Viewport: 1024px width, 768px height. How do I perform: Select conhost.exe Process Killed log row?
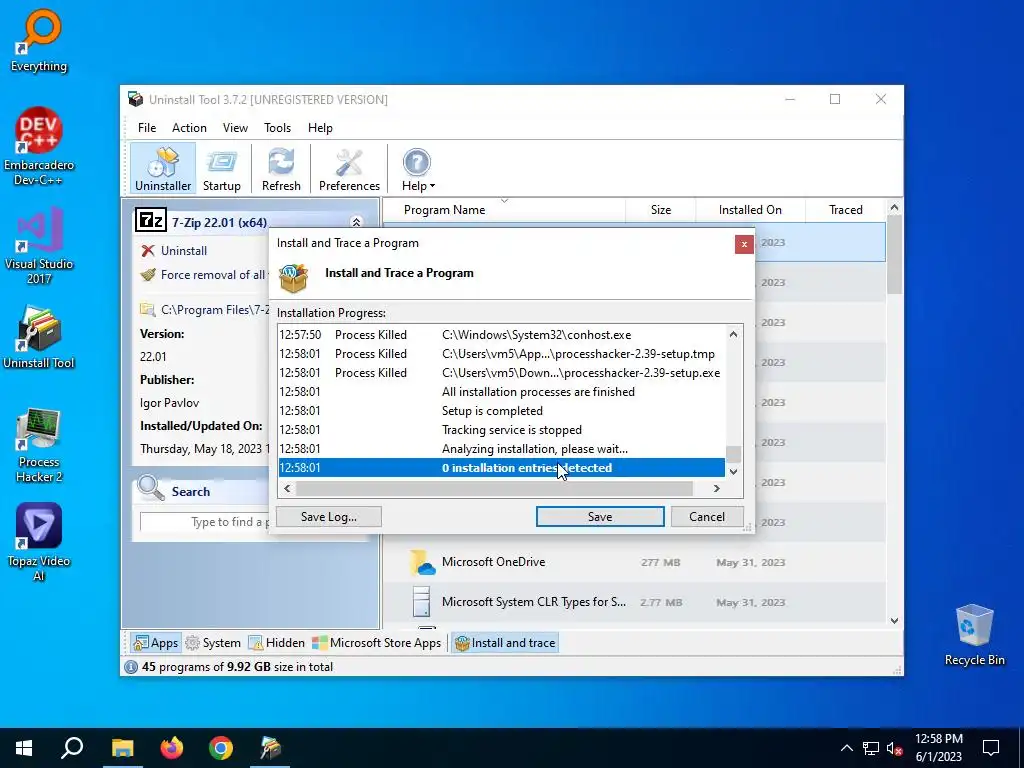coord(502,334)
